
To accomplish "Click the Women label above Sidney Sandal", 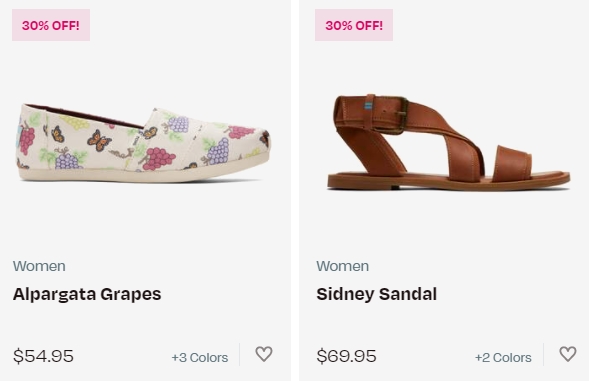I will click(x=343, y=266).
